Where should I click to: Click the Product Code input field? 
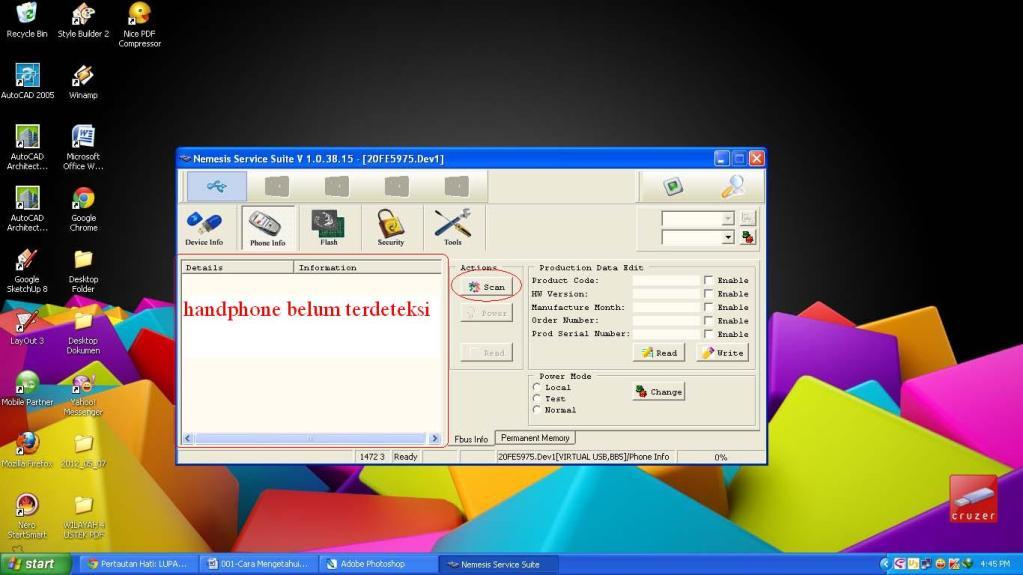[666, 280]
